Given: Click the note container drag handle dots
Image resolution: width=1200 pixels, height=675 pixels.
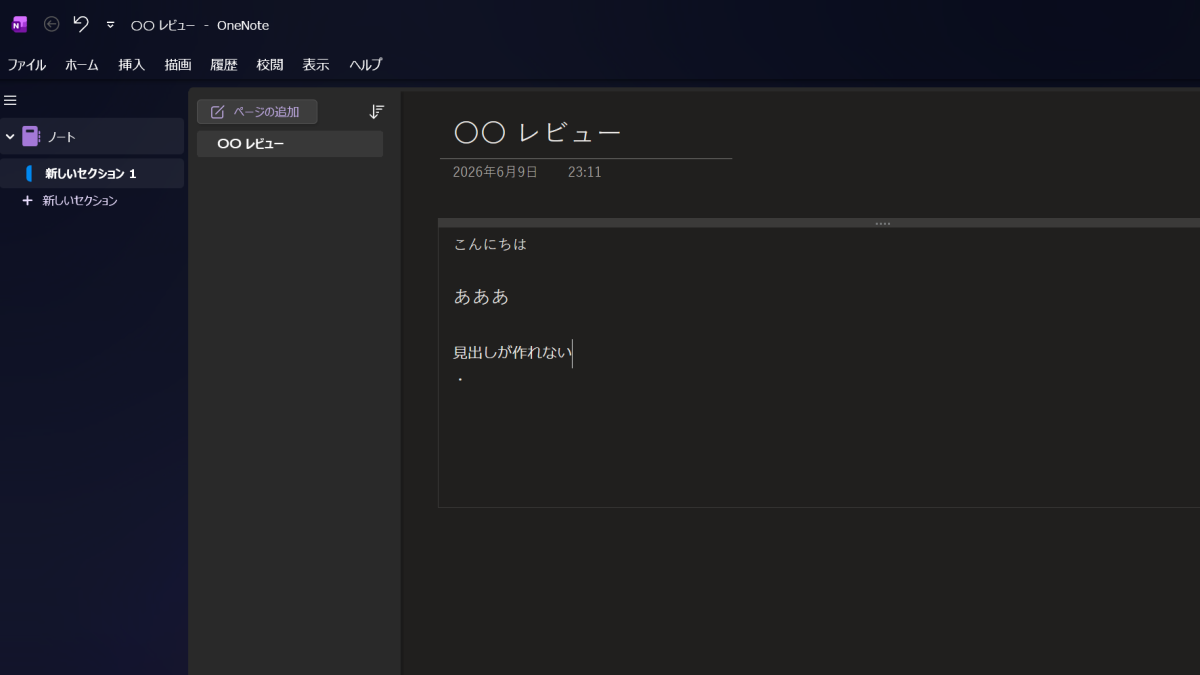Looking at the screenshot, I should click(x=883, y=223).
